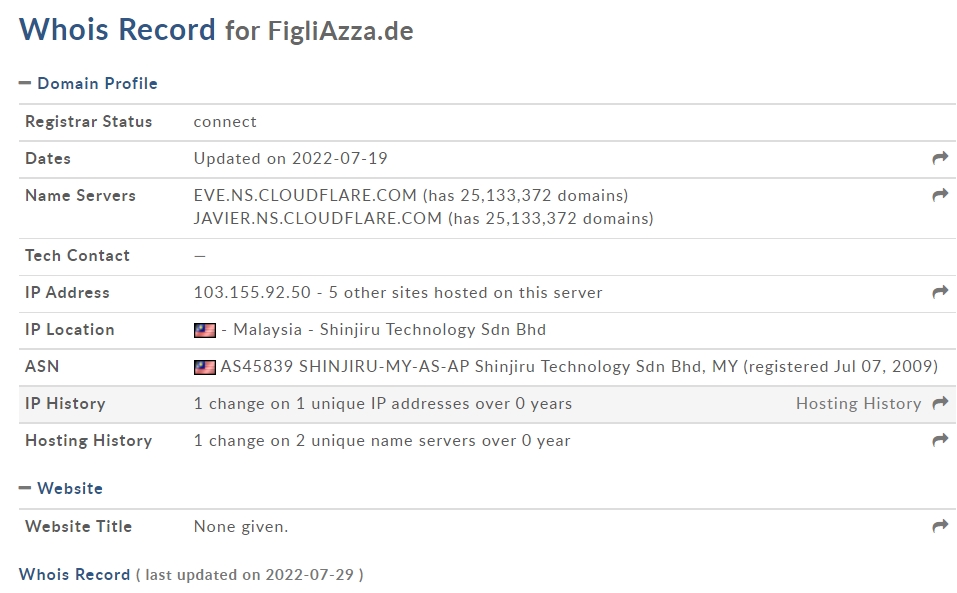Click the minus icon beside Domain Profile

click(25, 83)
